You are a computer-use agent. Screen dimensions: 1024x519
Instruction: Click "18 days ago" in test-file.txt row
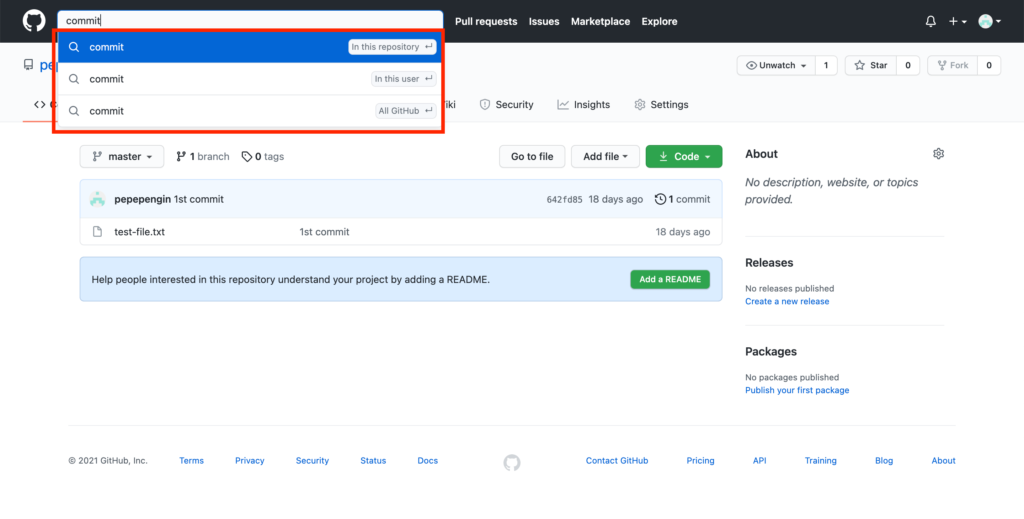[x=682, y=232]
